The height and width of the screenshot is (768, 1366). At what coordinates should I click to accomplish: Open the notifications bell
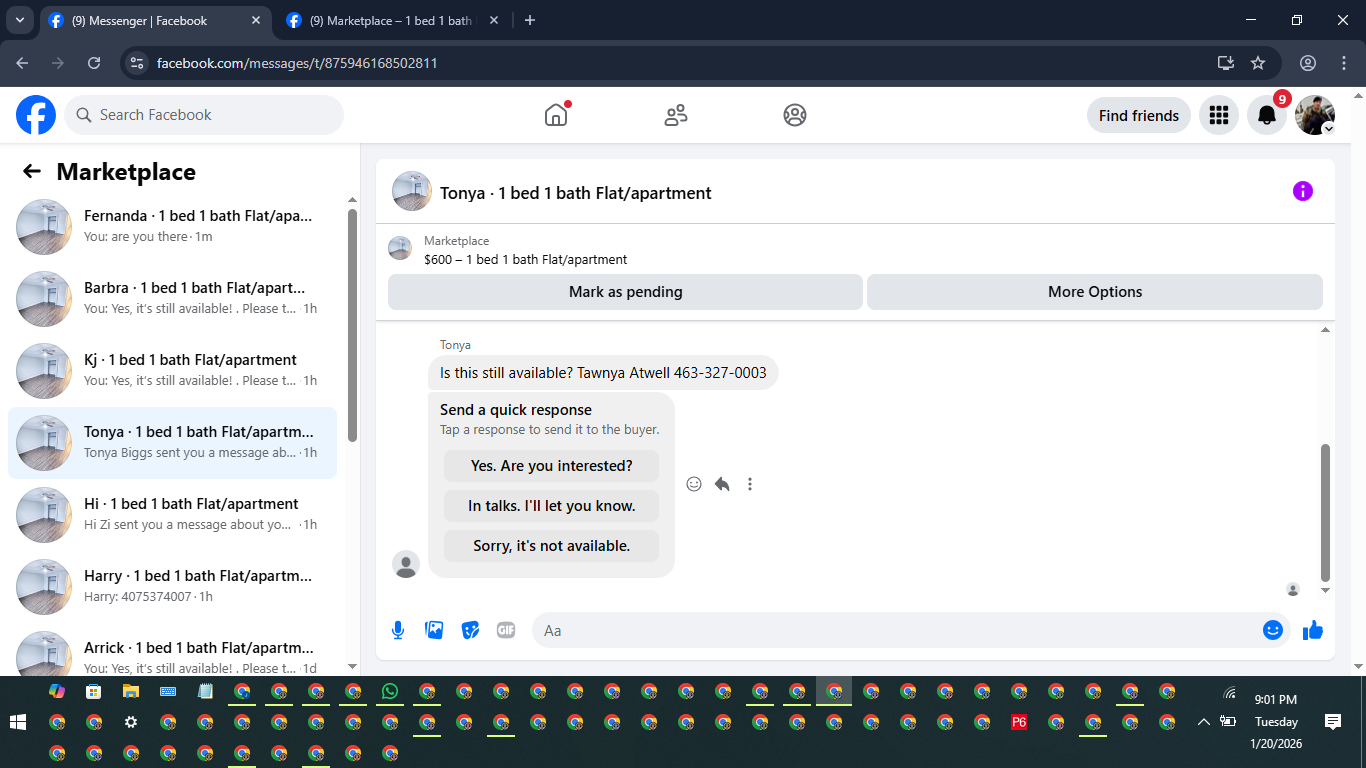click(x=1267, y=115)
